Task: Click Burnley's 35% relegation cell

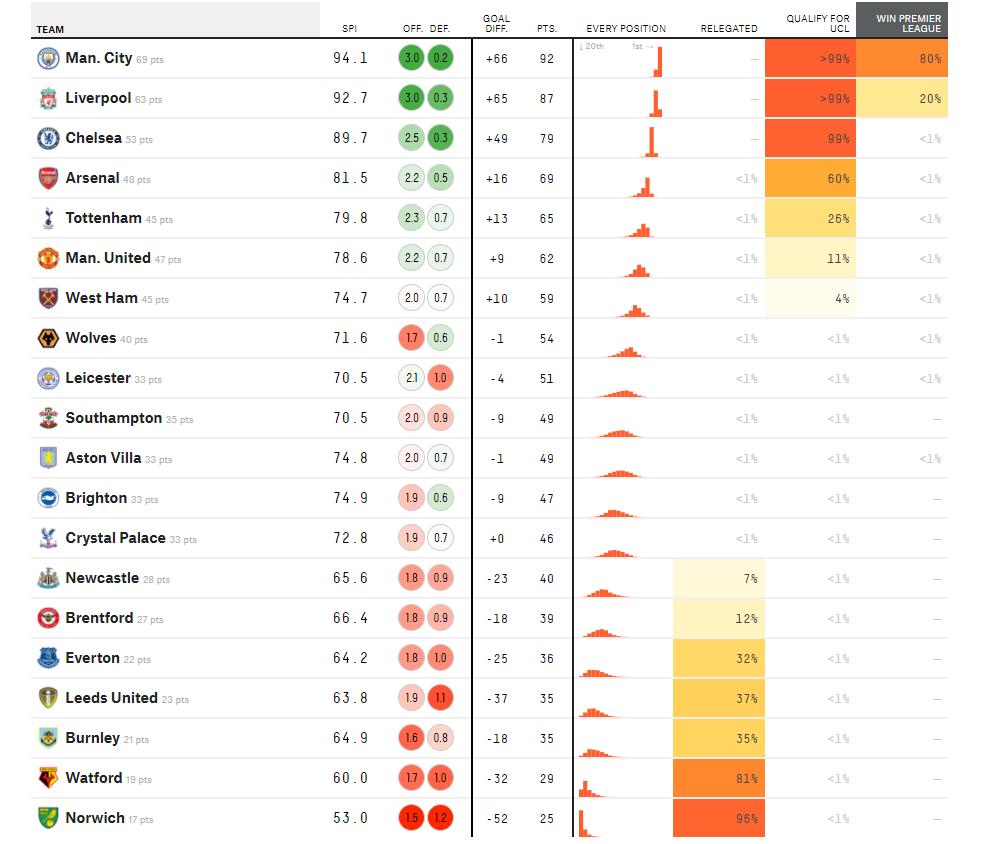Action: point(719,739)
